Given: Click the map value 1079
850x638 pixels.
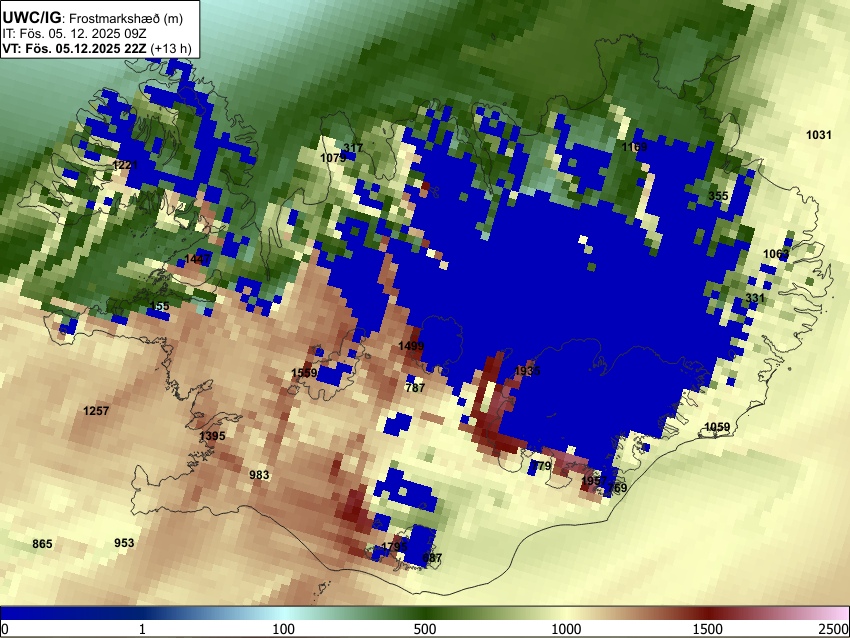Looking at the screenshot, I should pyautogui.click(x=333, y=158).
